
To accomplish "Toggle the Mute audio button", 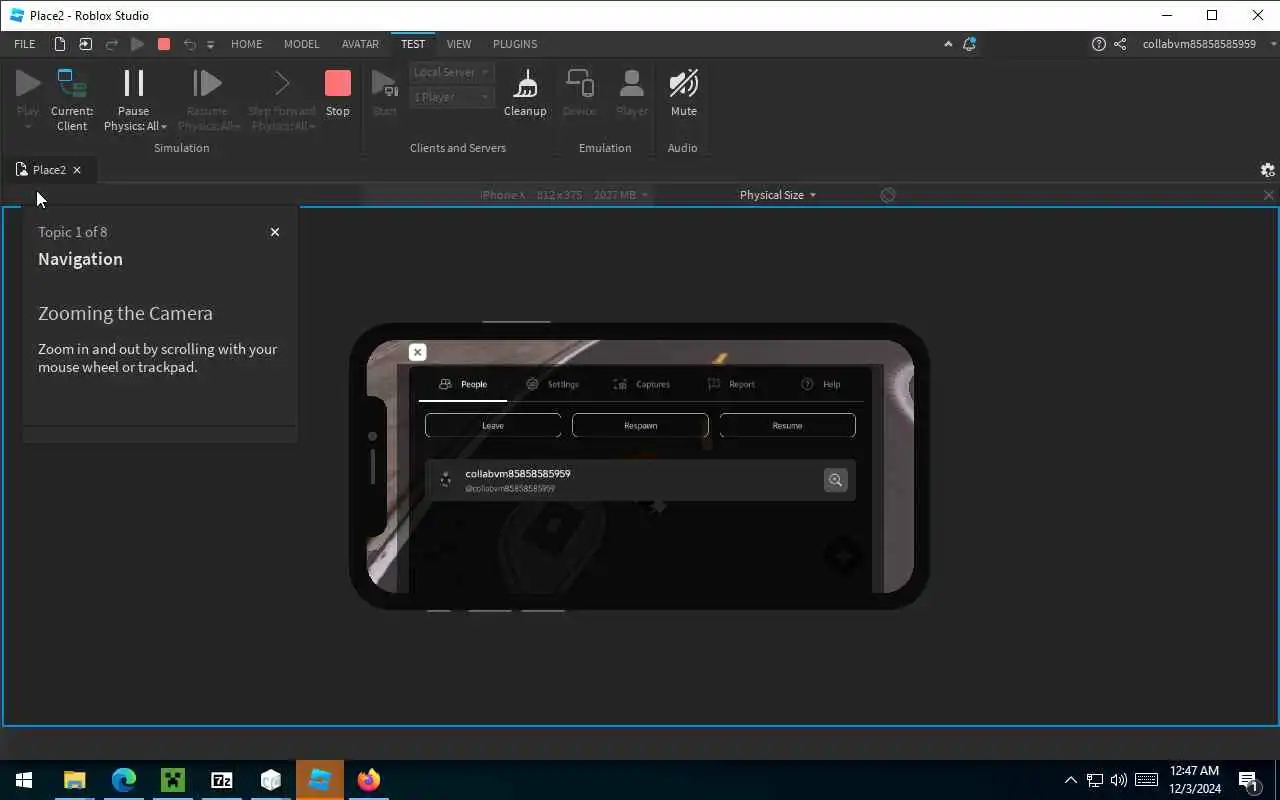I will point(684,93).
